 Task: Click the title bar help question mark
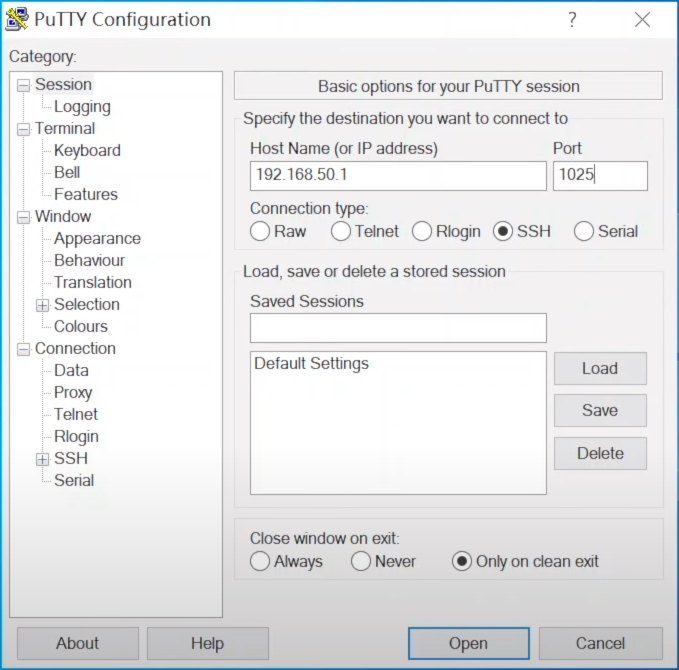[572, 20]
